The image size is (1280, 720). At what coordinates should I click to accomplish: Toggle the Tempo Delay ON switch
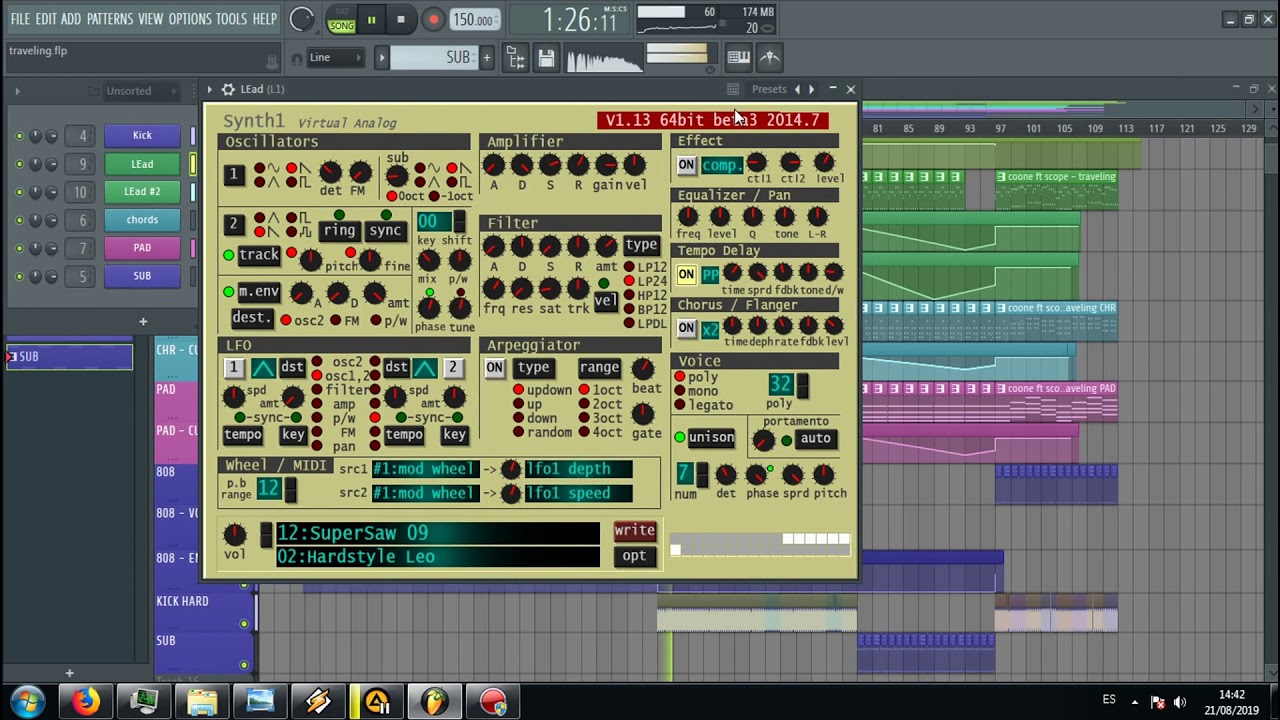pyautogui.click(x=686, y=274)
